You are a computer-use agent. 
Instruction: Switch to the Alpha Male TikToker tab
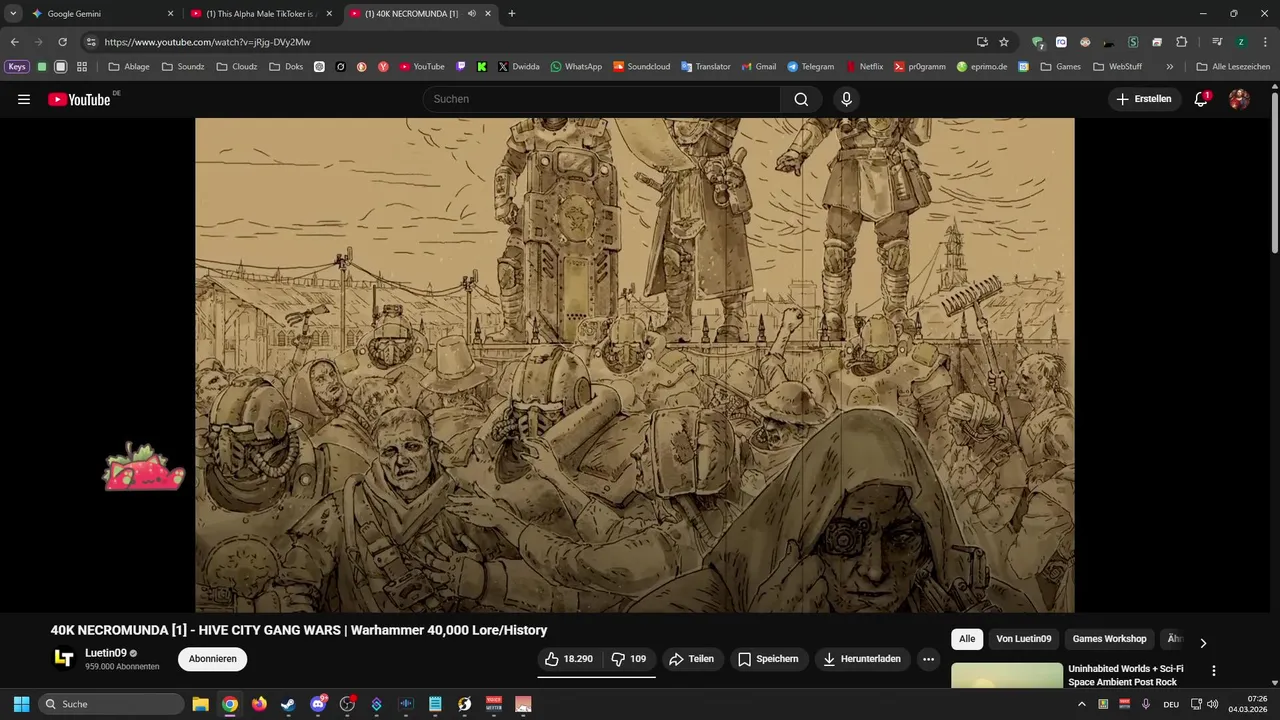click(260, 14)
